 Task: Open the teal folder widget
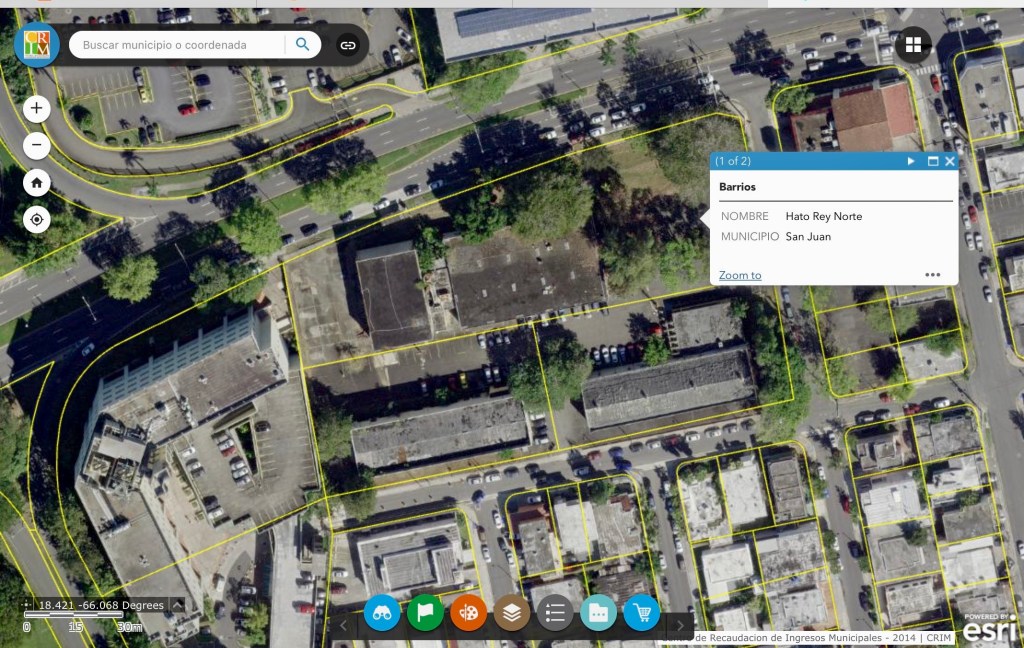coord(598,612)
